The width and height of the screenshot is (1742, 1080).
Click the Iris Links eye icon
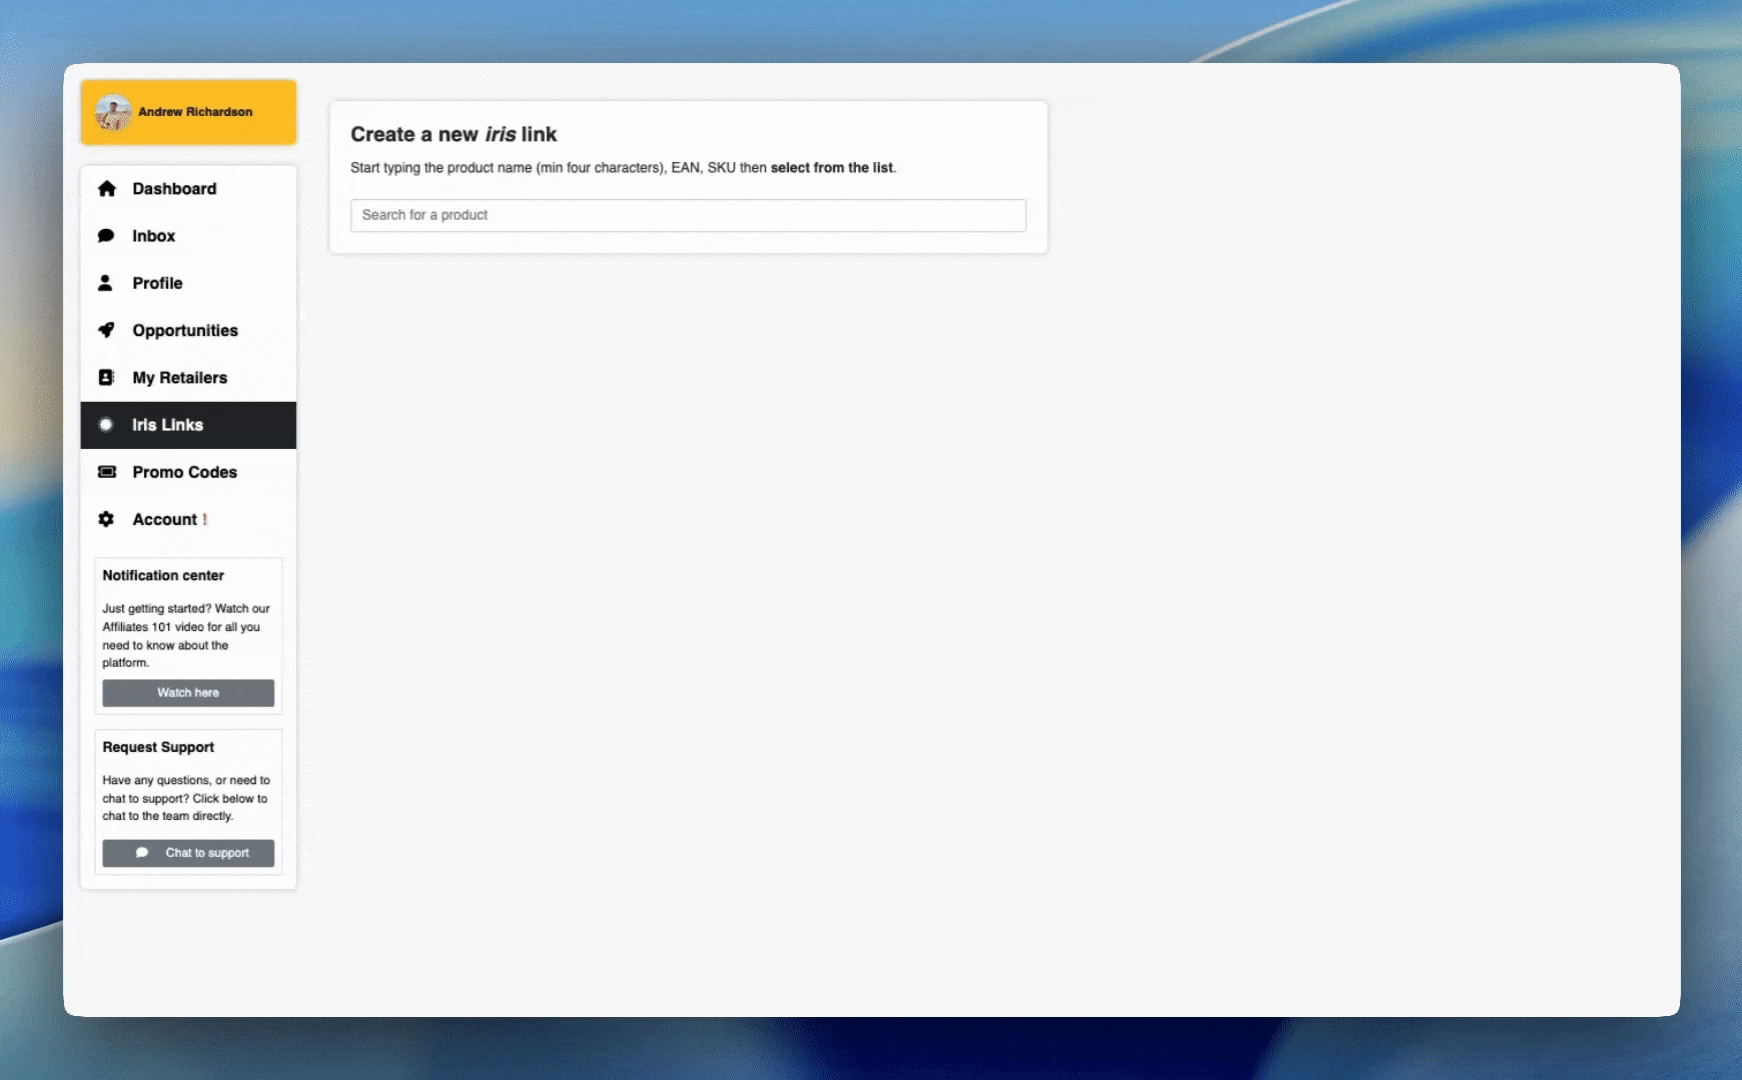coord(107,425)
